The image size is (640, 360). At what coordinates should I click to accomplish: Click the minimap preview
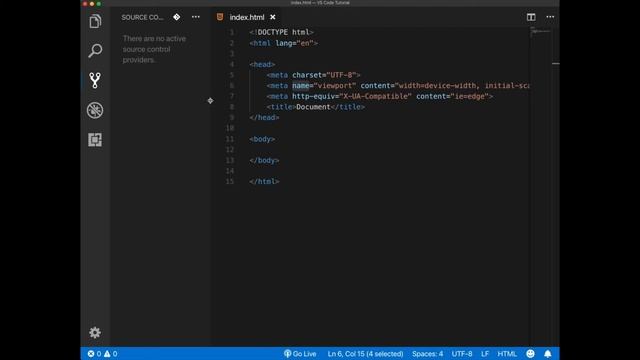(541, 32)
